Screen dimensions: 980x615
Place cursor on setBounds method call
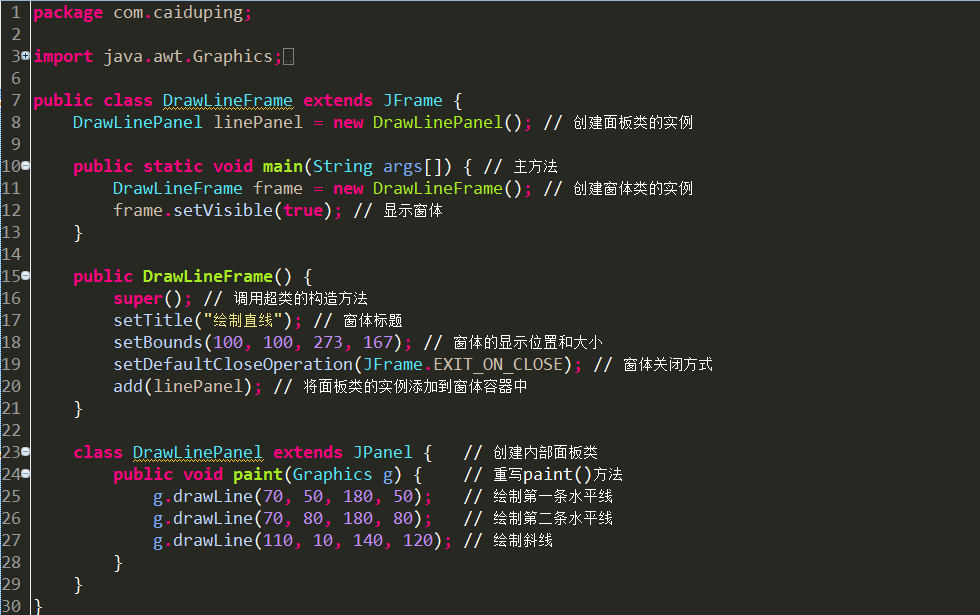pyautogui.click(x=158, y=342)
